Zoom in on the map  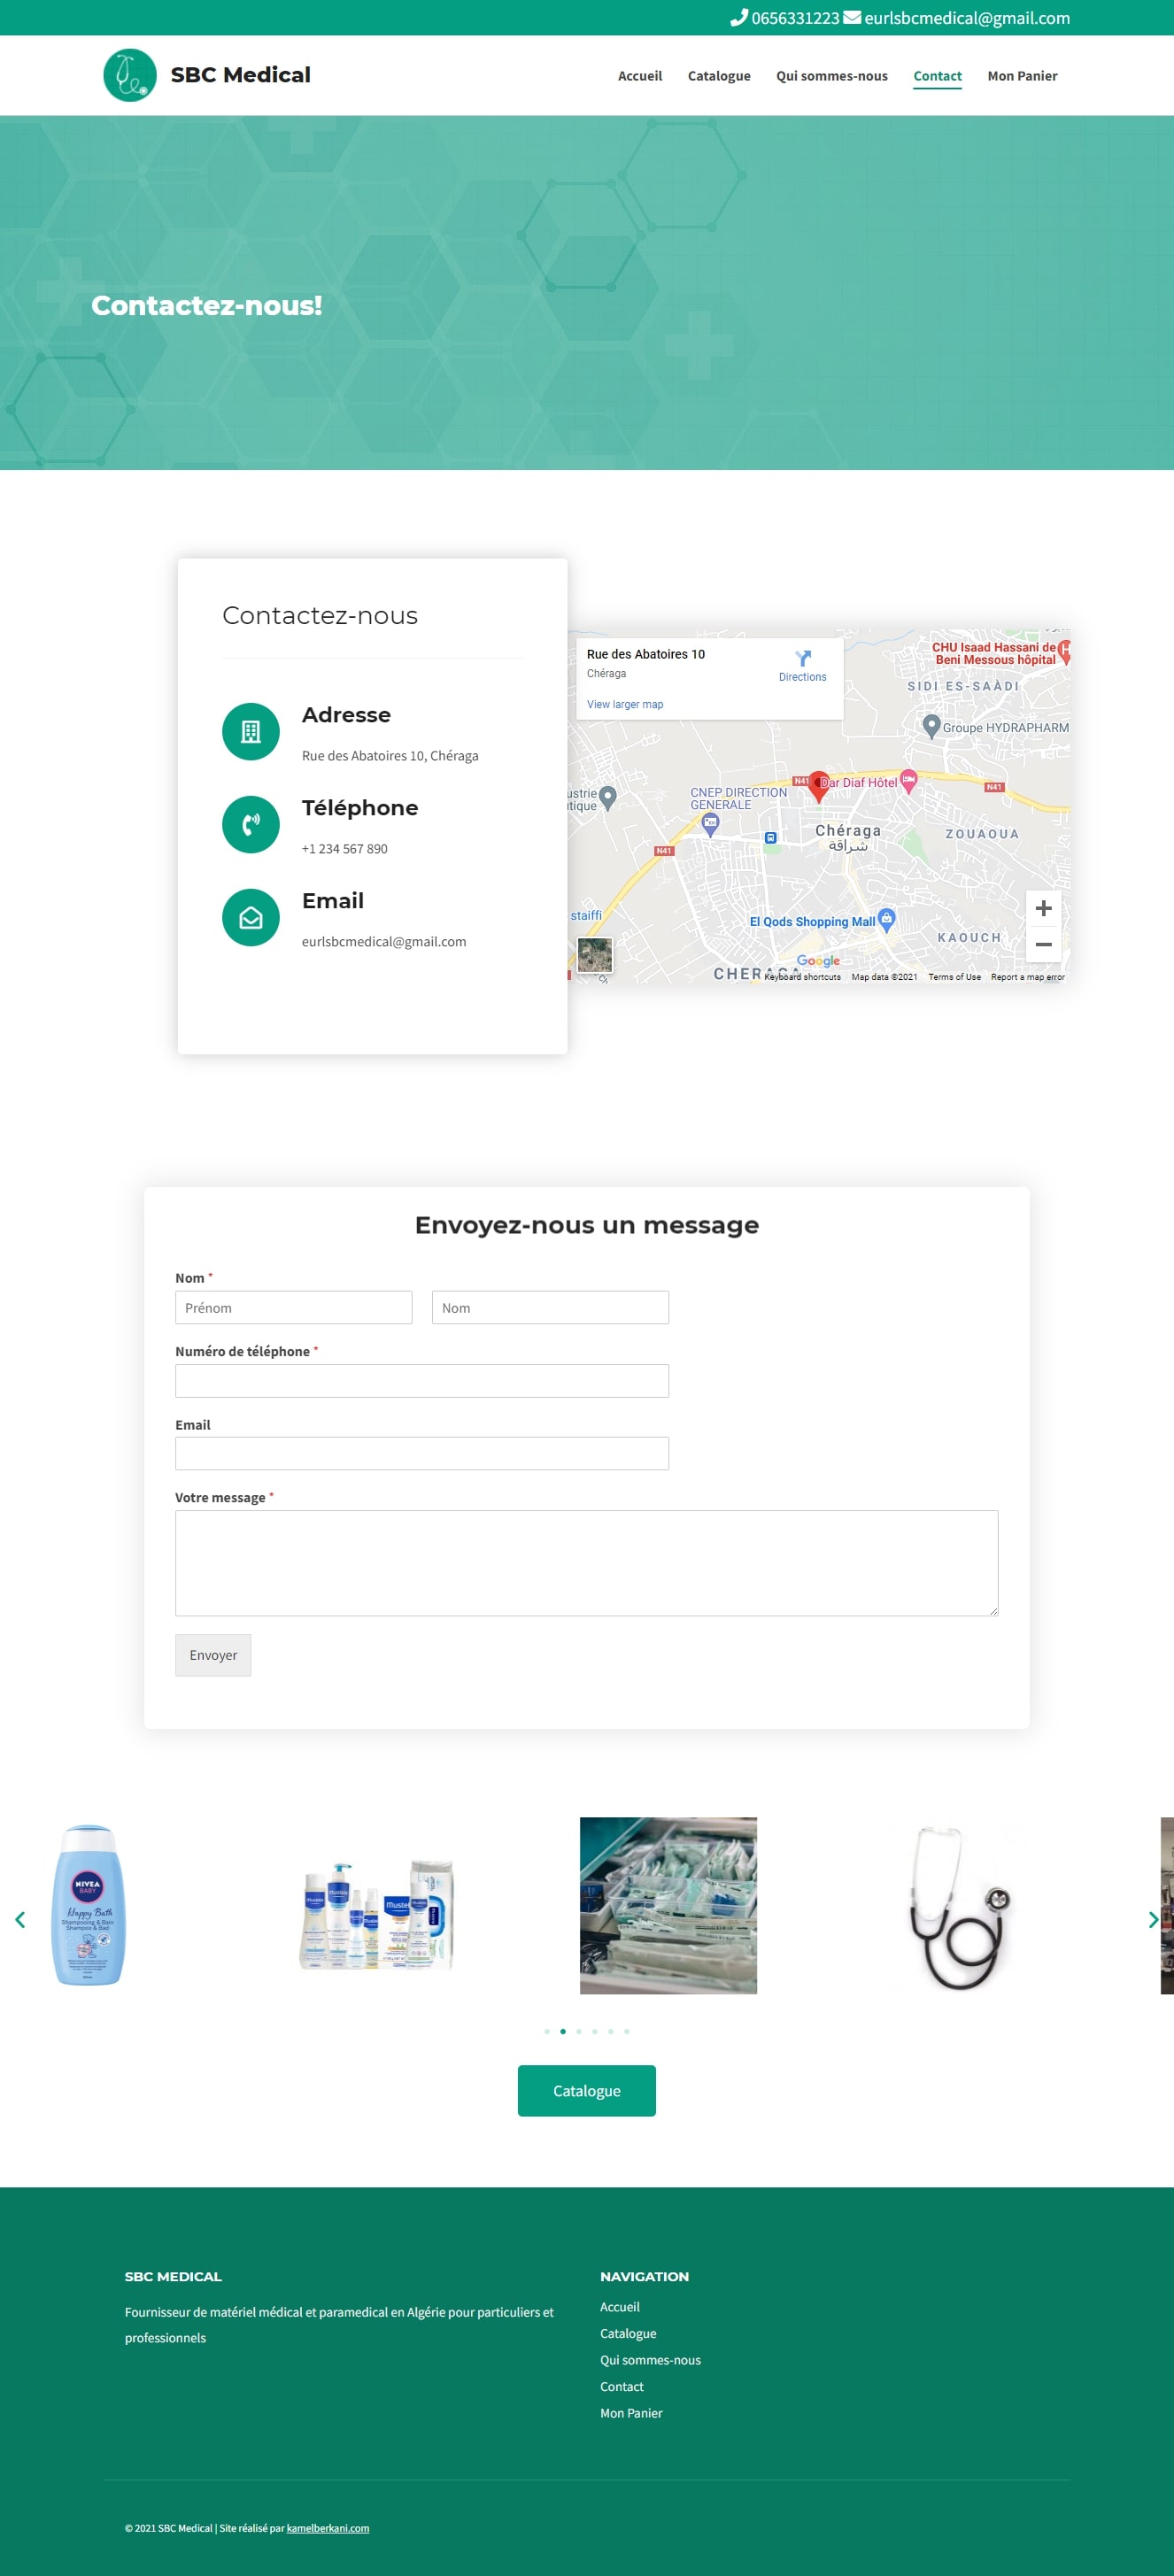(1043, 908)
